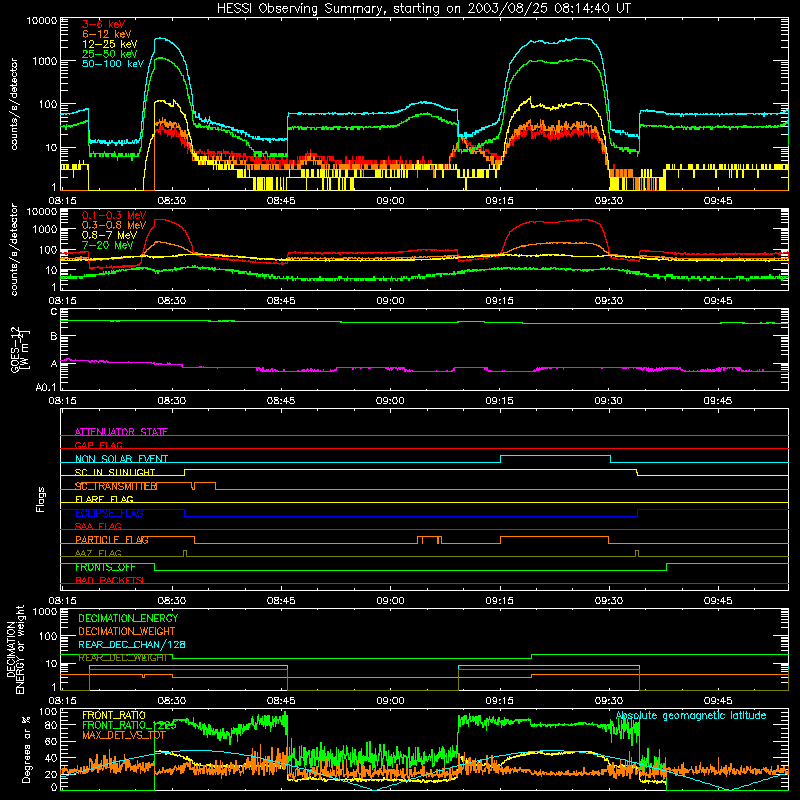Select the 50-100 keV legend label
Image resolution: width=800 pixels, height=800 pixels.
point(113,64)
